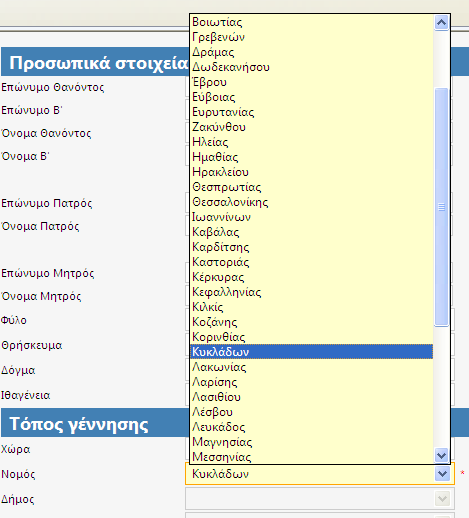The image size is (469, 518).
Task: Pick Δωδεκανήσου from the list
Action: pyautogui.click(x=312, y=67)
